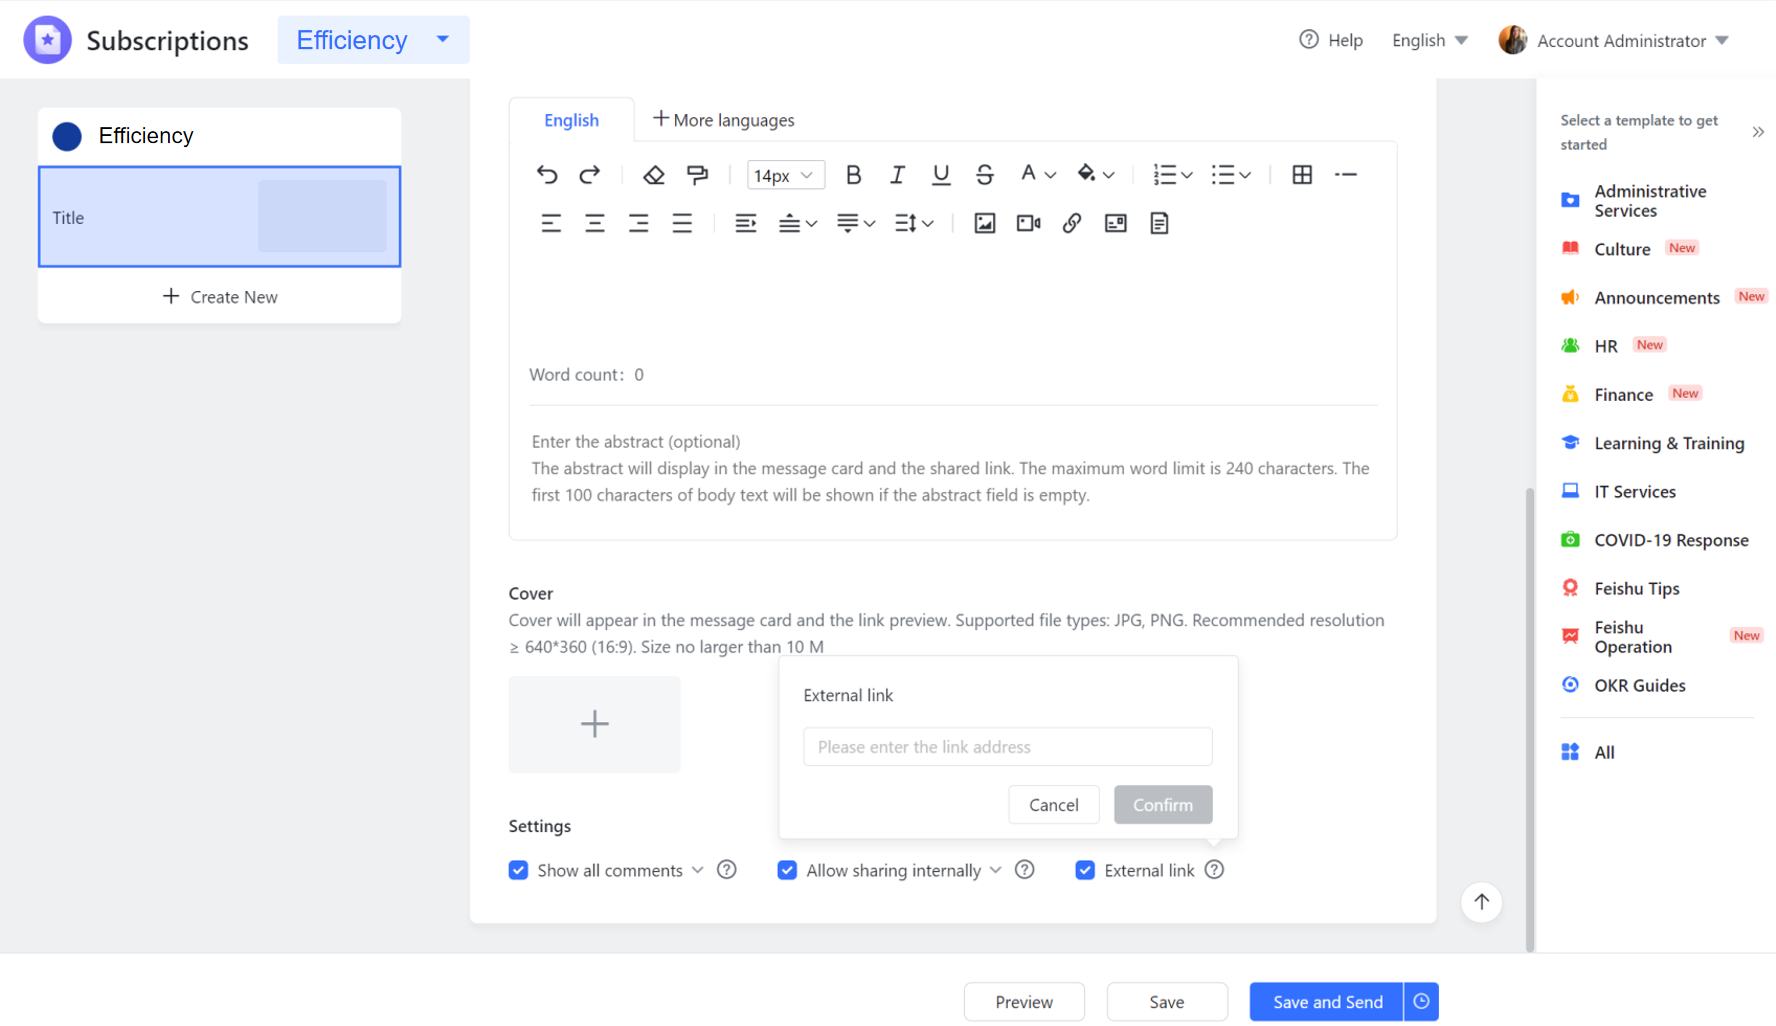Uncheck the External link setting

pyautogui.click(x=1085, y=870)
